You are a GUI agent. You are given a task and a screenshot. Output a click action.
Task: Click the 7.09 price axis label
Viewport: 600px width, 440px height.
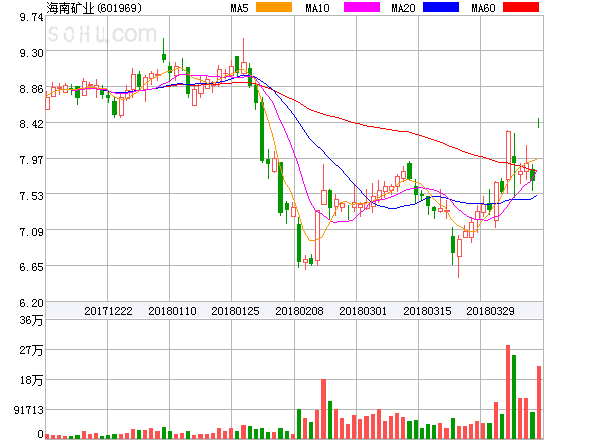[31, 232]
